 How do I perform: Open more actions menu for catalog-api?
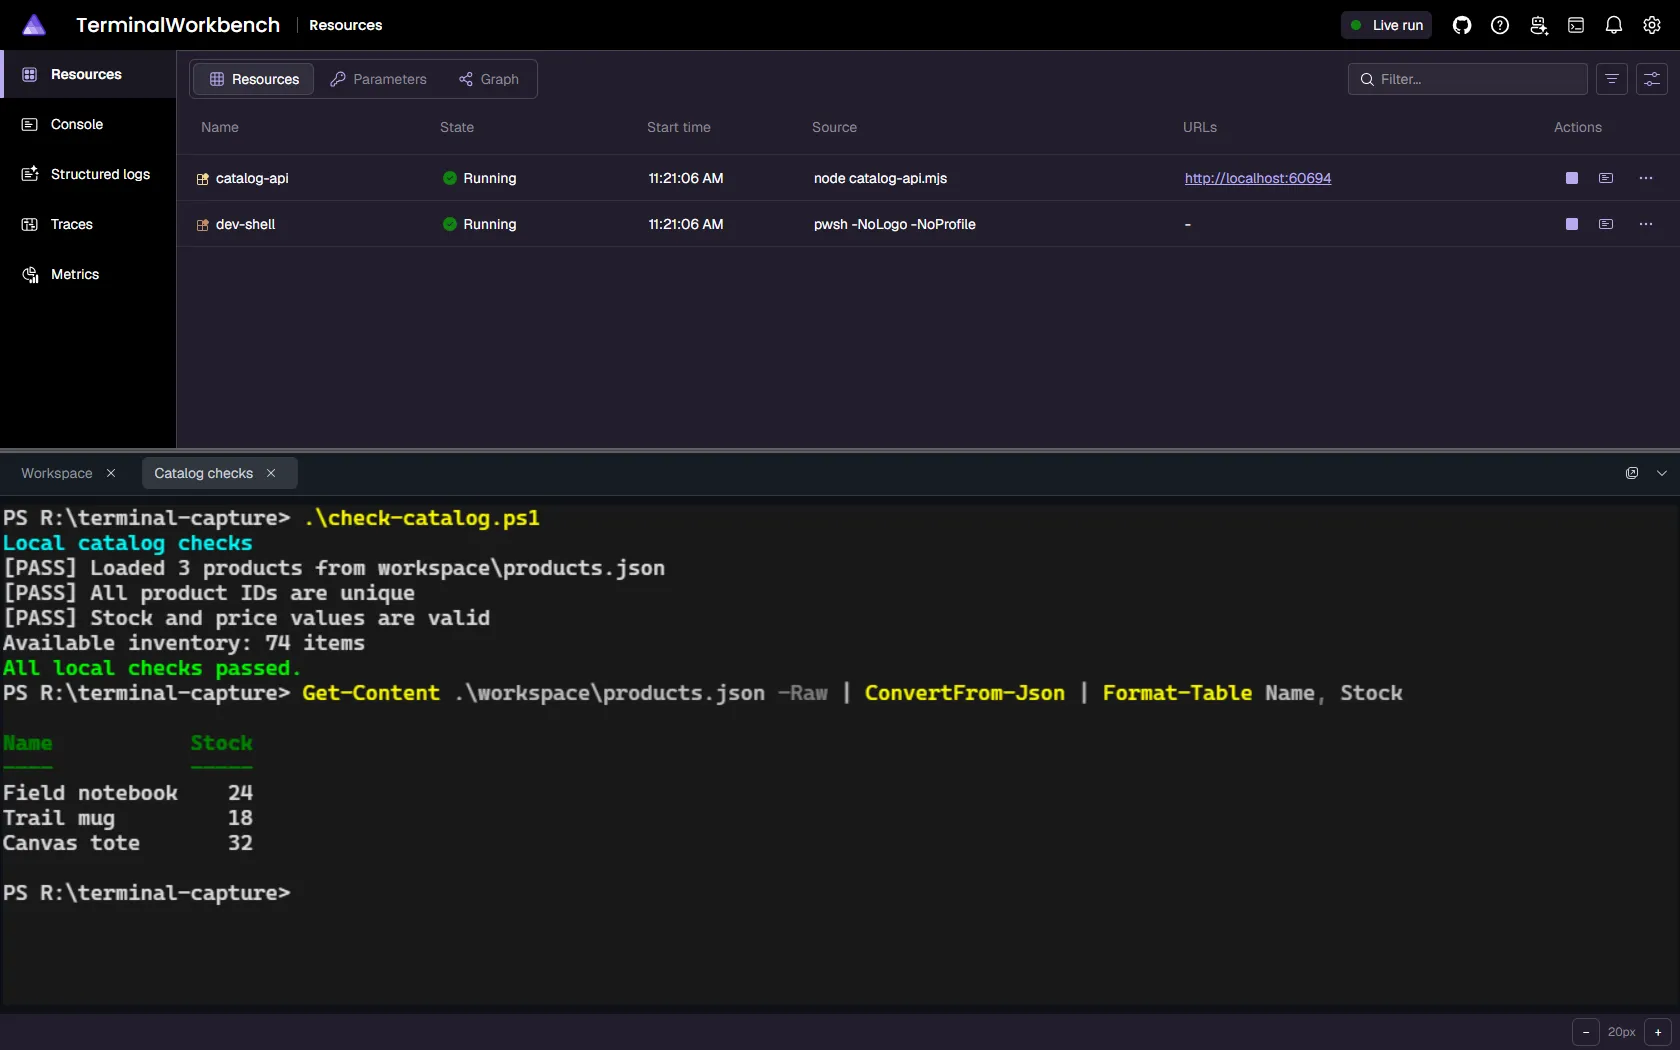(1646, 178)
